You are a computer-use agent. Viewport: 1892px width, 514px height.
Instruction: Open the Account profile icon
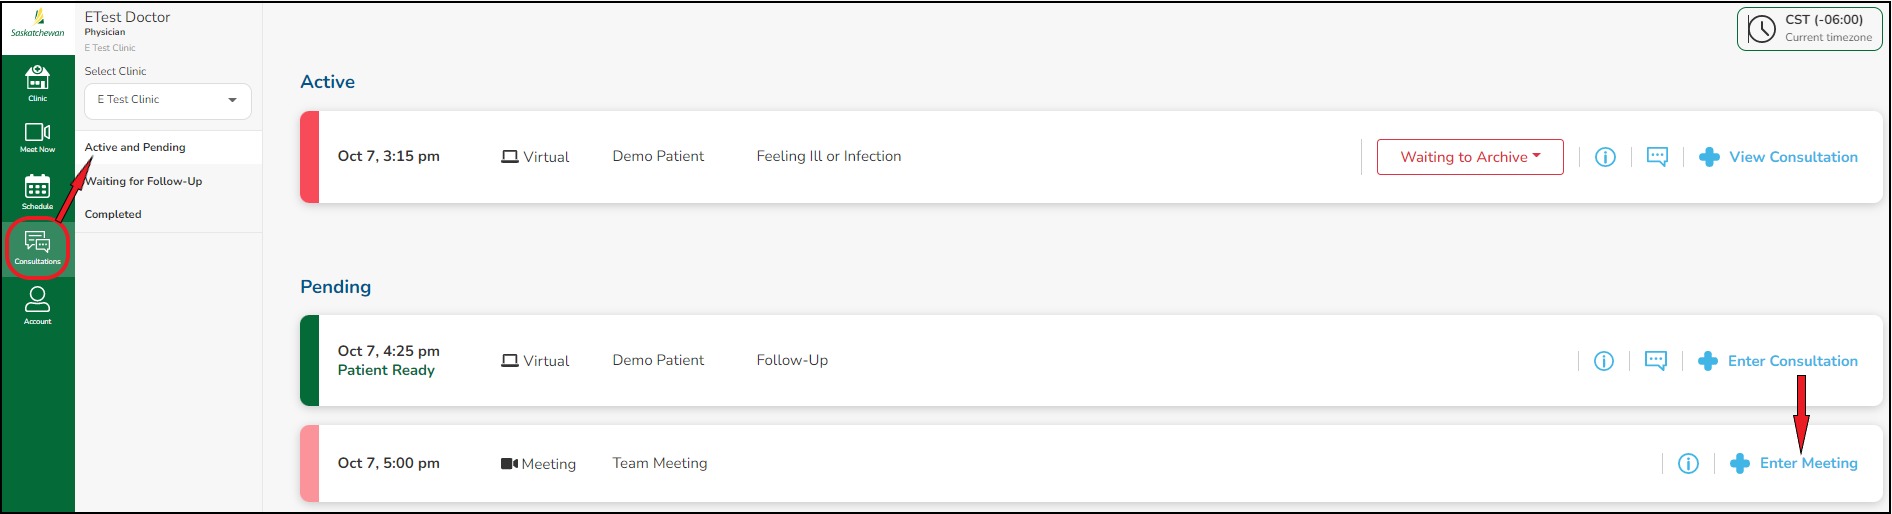(x=37, y=305)
